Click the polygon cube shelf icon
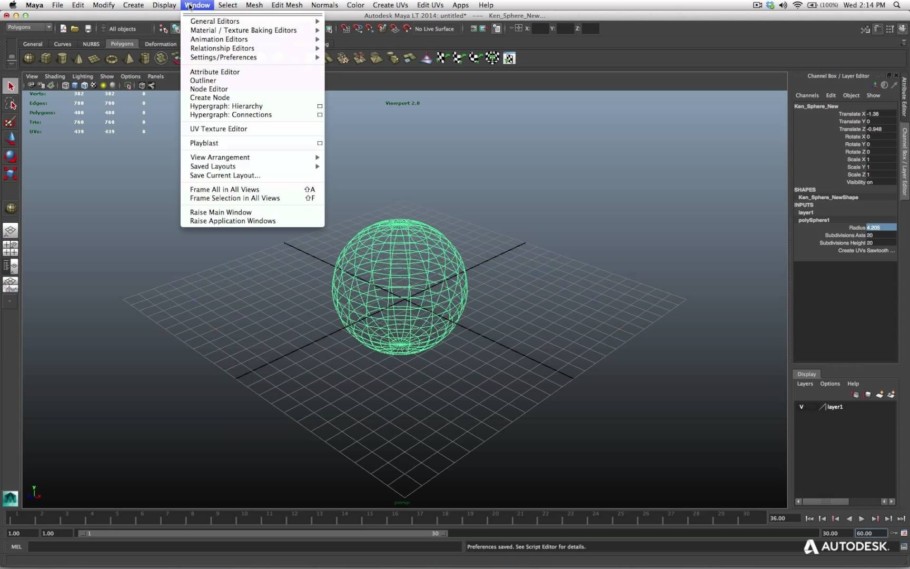910x569 pixels. (x=45, y=58)
